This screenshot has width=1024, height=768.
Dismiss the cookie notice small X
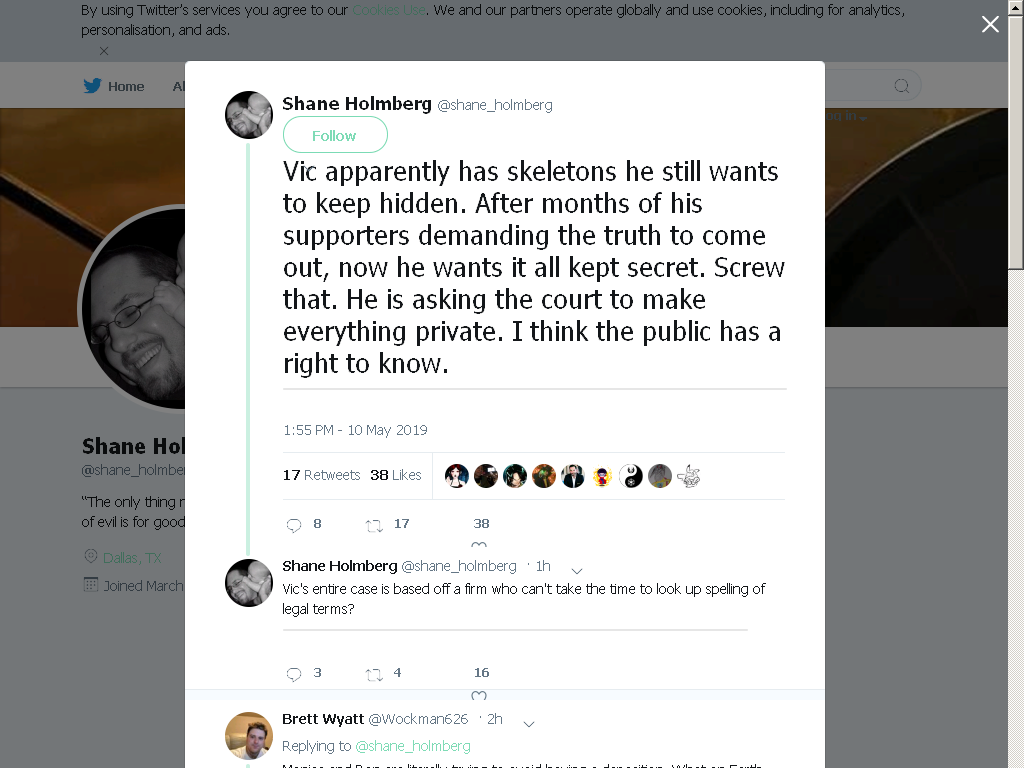click(104, 51)
